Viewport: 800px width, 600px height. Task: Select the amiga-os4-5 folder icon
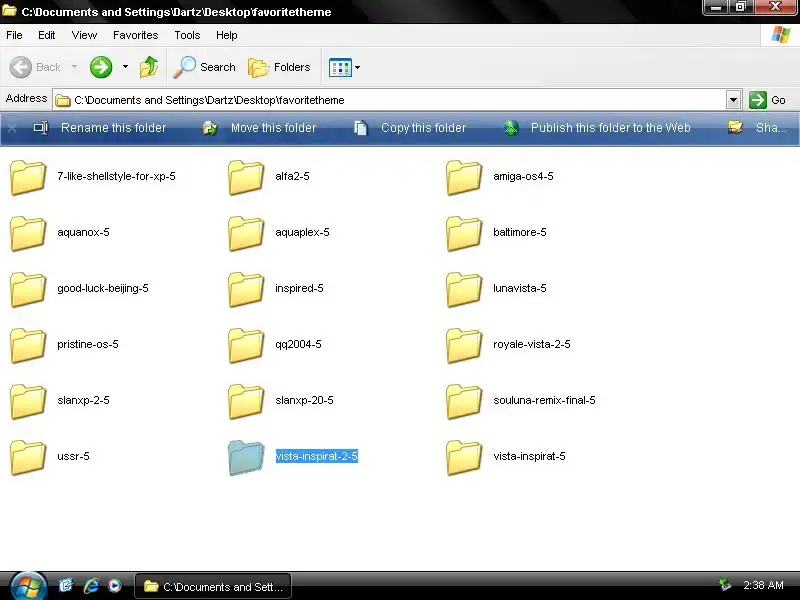pyautogui.click(x=464, y=177)
